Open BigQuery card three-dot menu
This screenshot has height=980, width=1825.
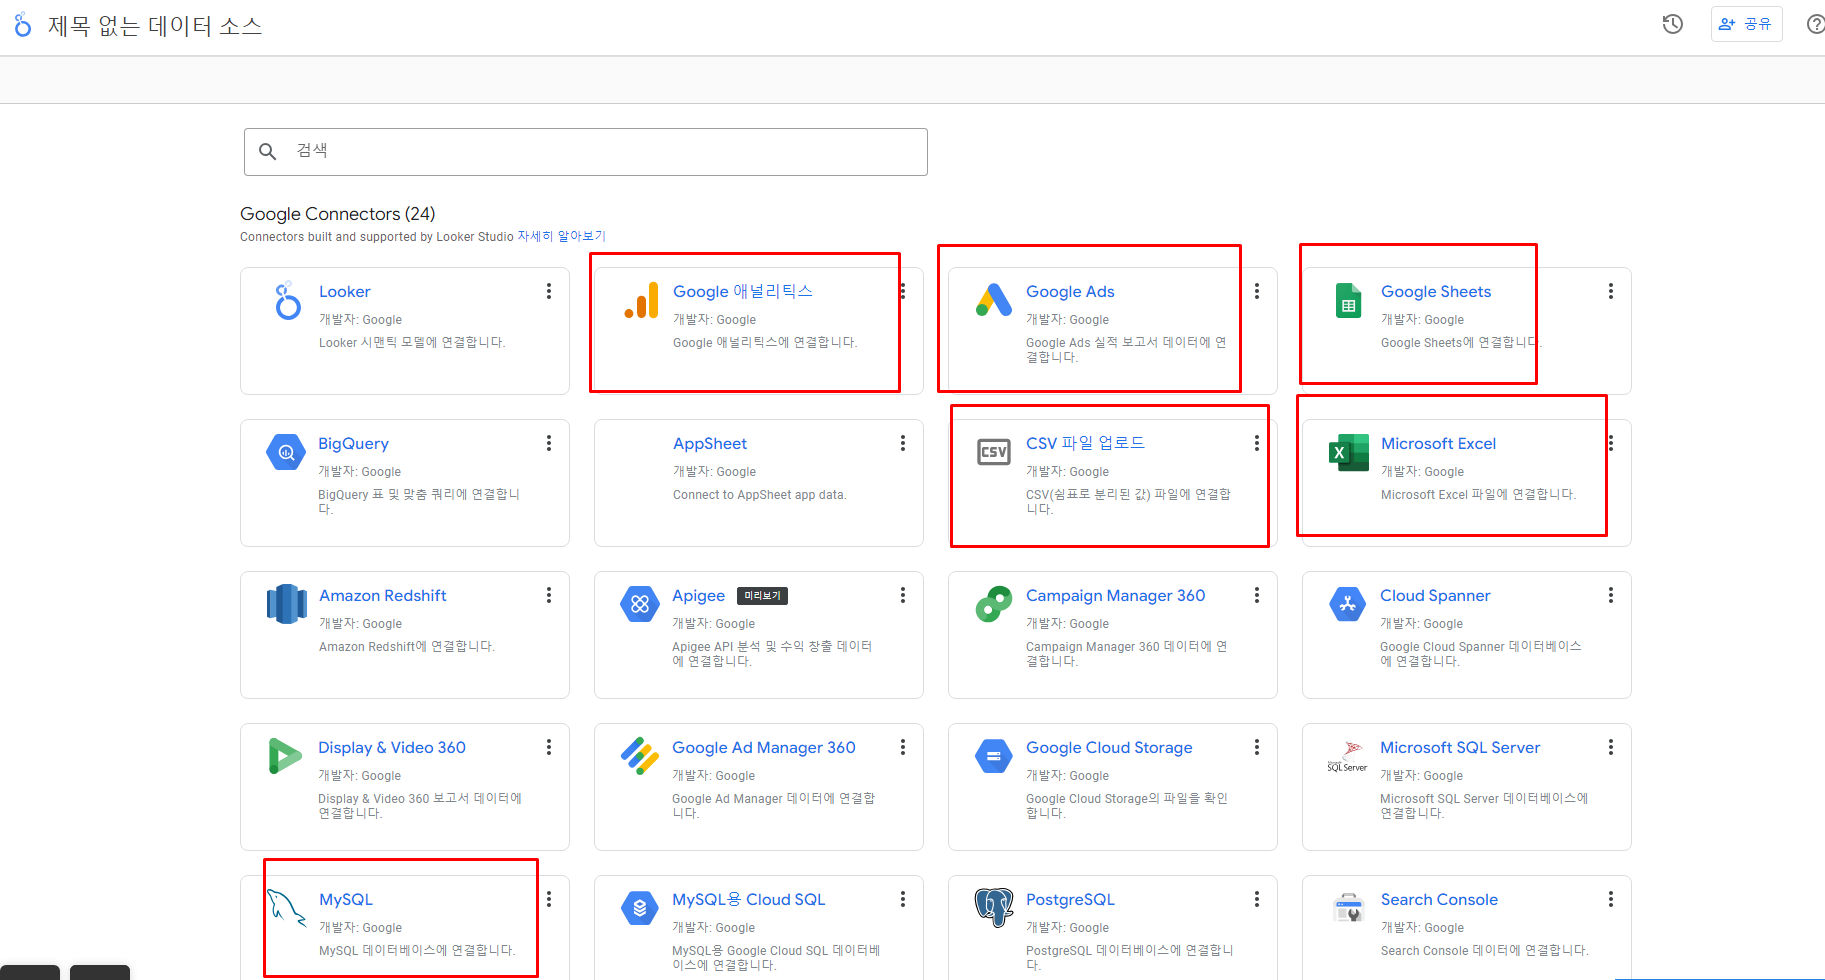(549, 443)
